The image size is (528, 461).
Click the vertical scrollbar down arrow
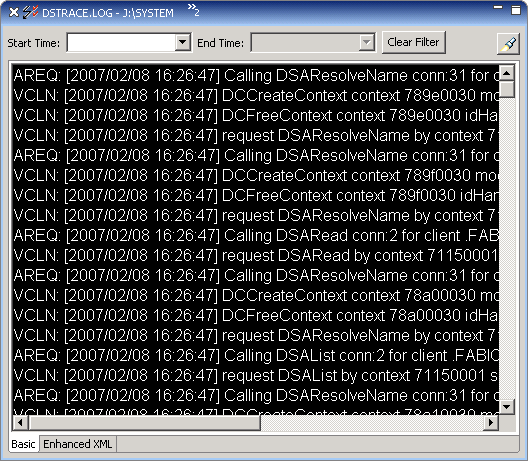coord(507,407)
